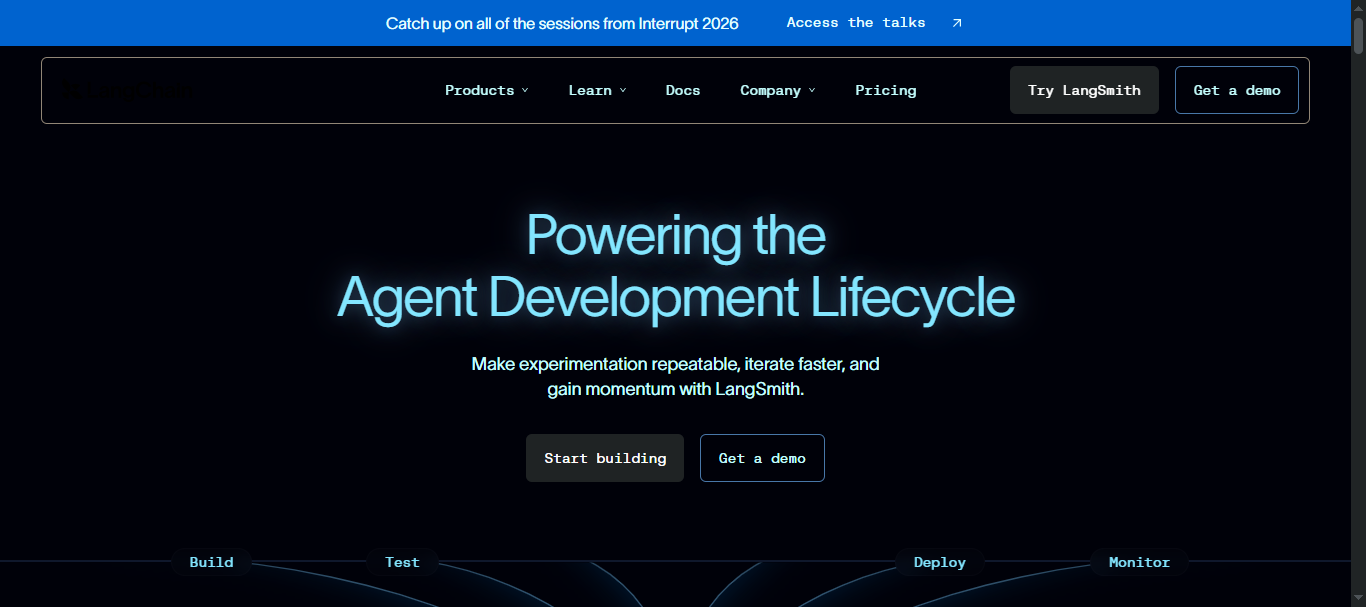Select the Deploy lifecycle stage
1366x607 pixels.
coord(940,562)
